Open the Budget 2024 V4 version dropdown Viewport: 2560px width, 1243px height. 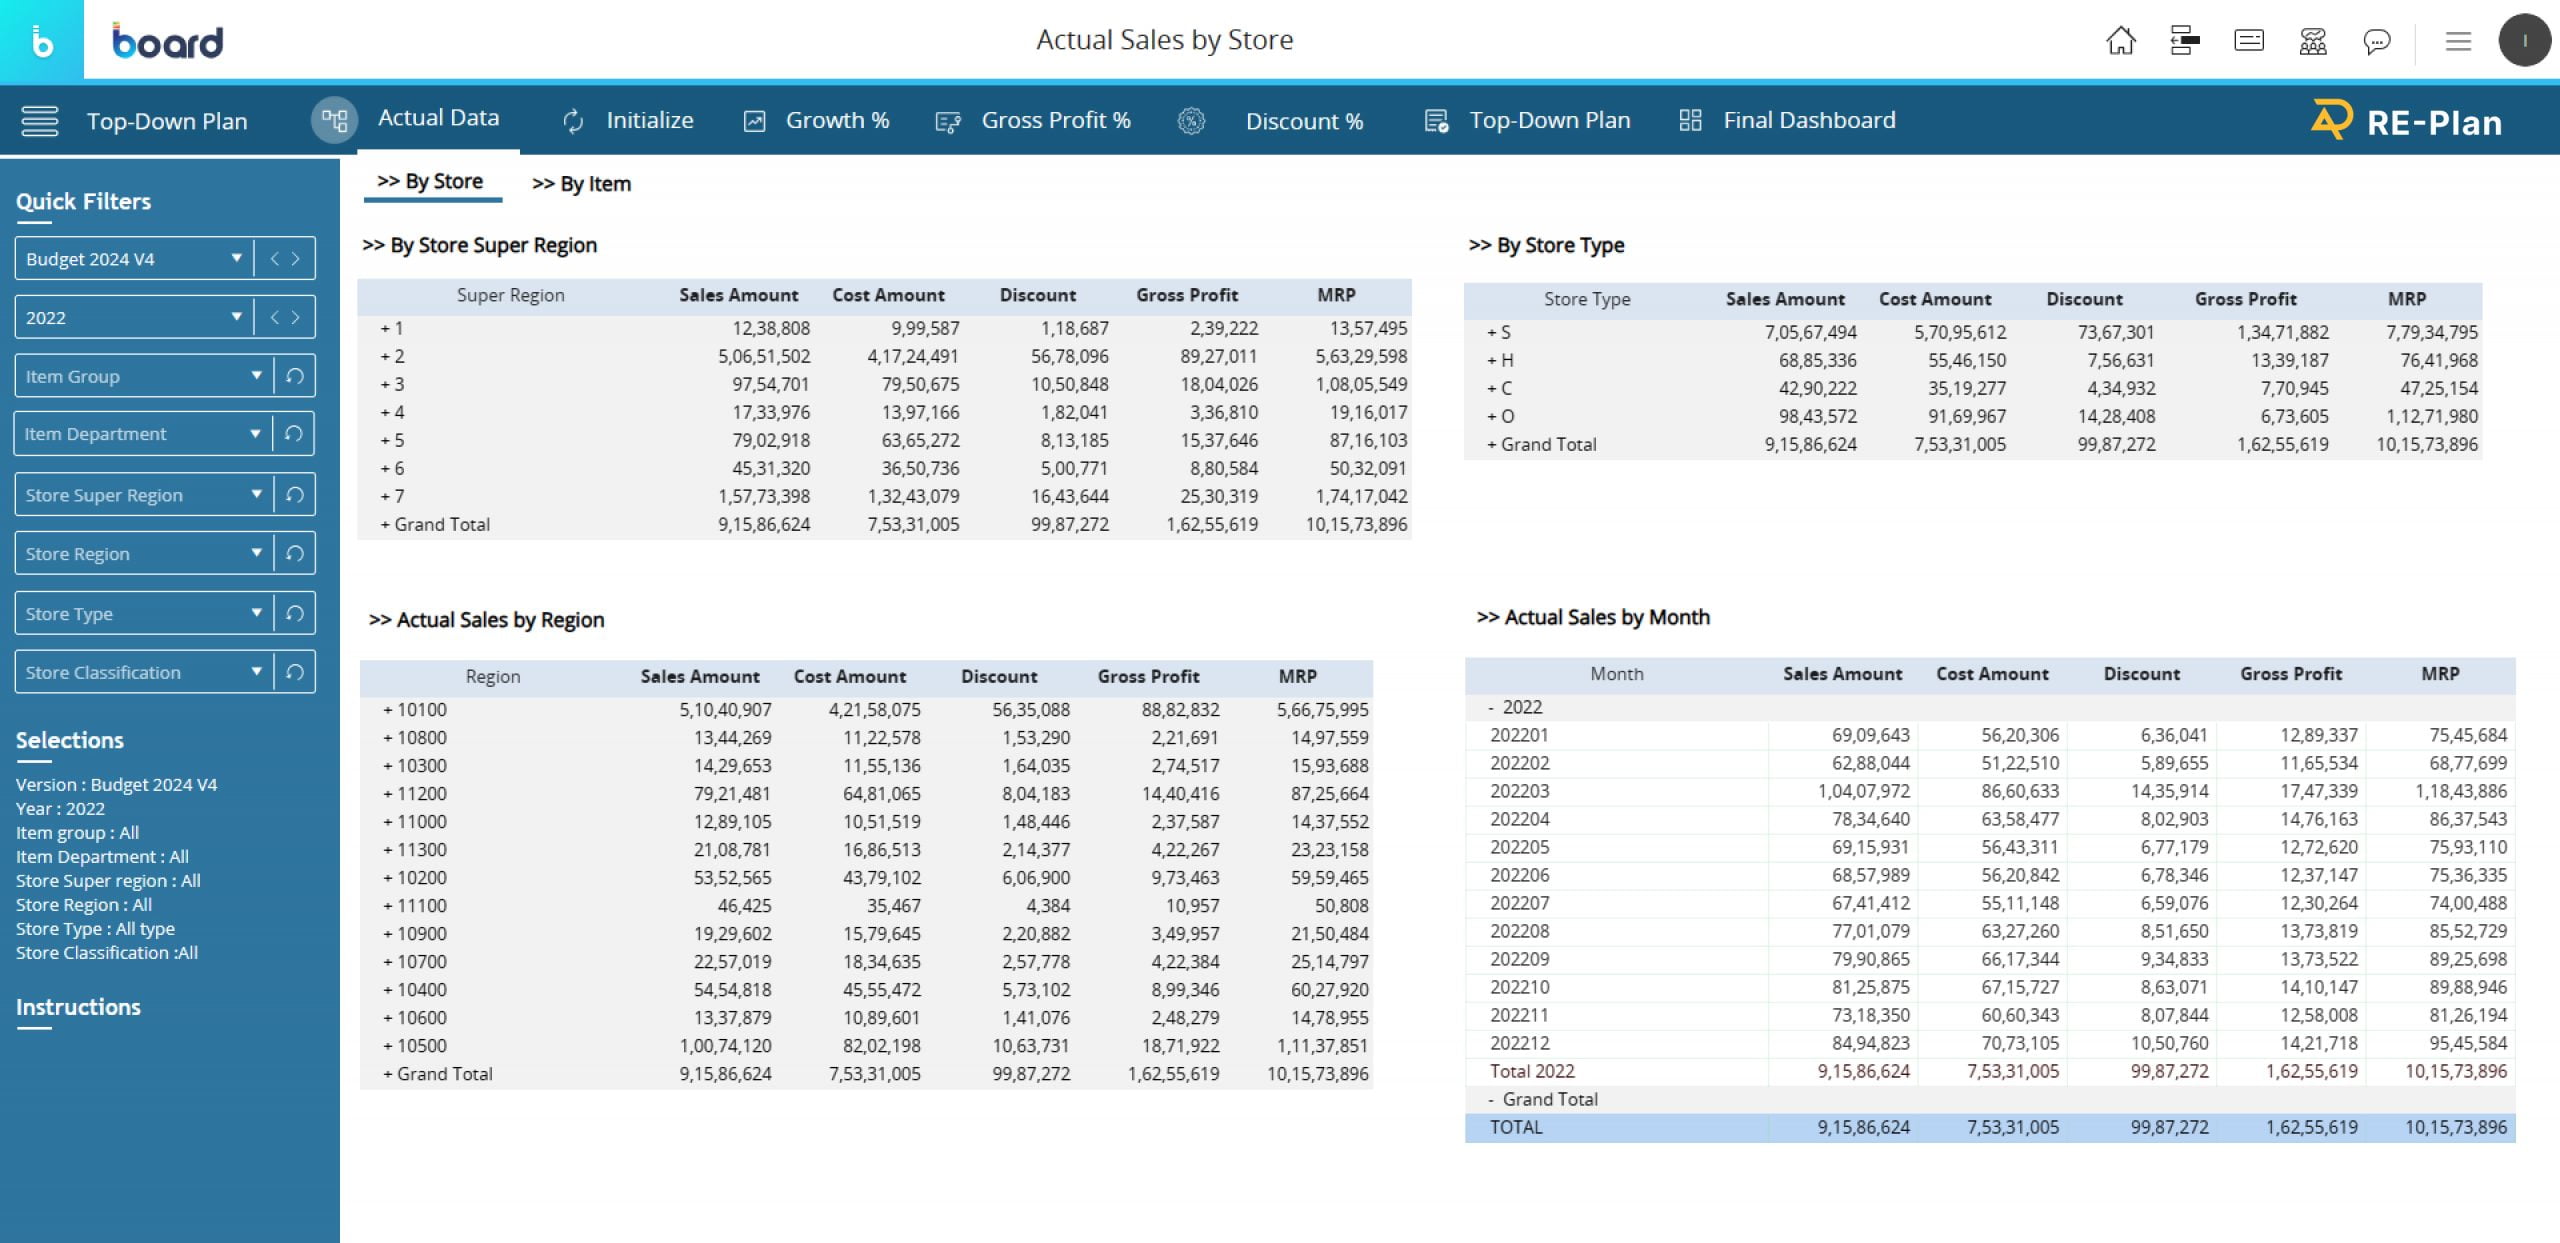237,257
